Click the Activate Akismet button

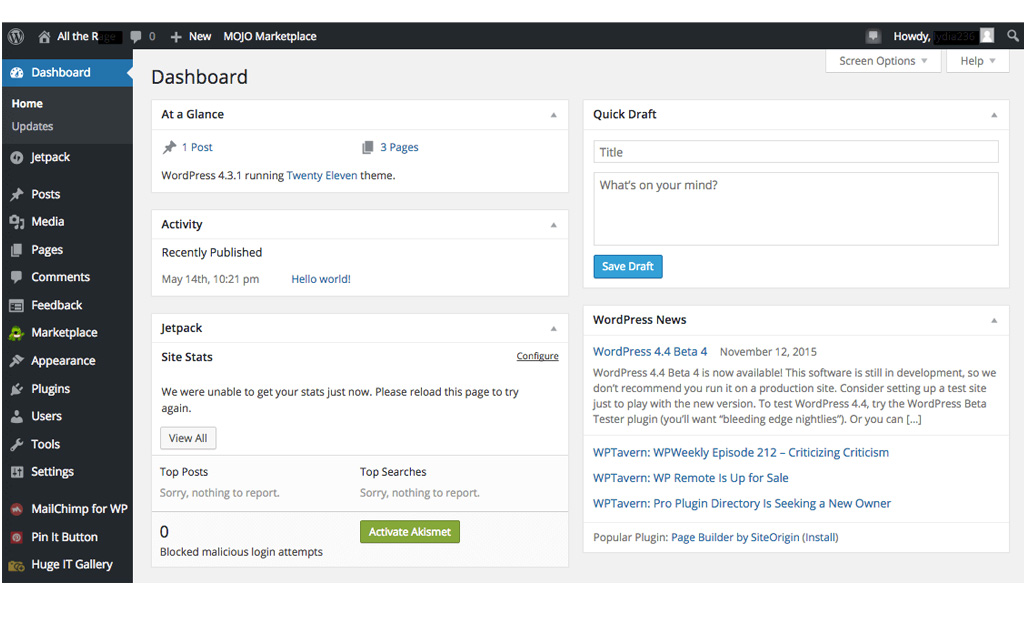(x=409, y=532)
